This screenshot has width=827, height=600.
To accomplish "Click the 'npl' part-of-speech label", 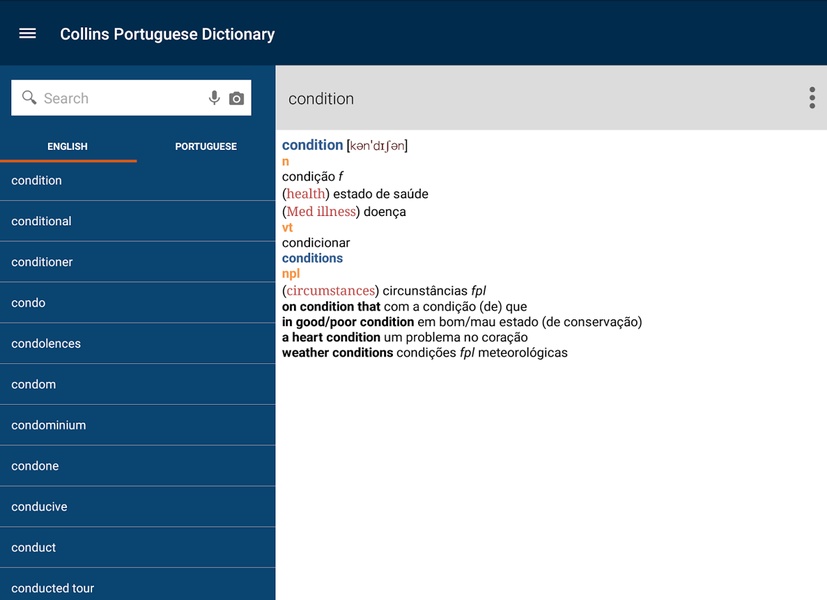I will point(291,274).
